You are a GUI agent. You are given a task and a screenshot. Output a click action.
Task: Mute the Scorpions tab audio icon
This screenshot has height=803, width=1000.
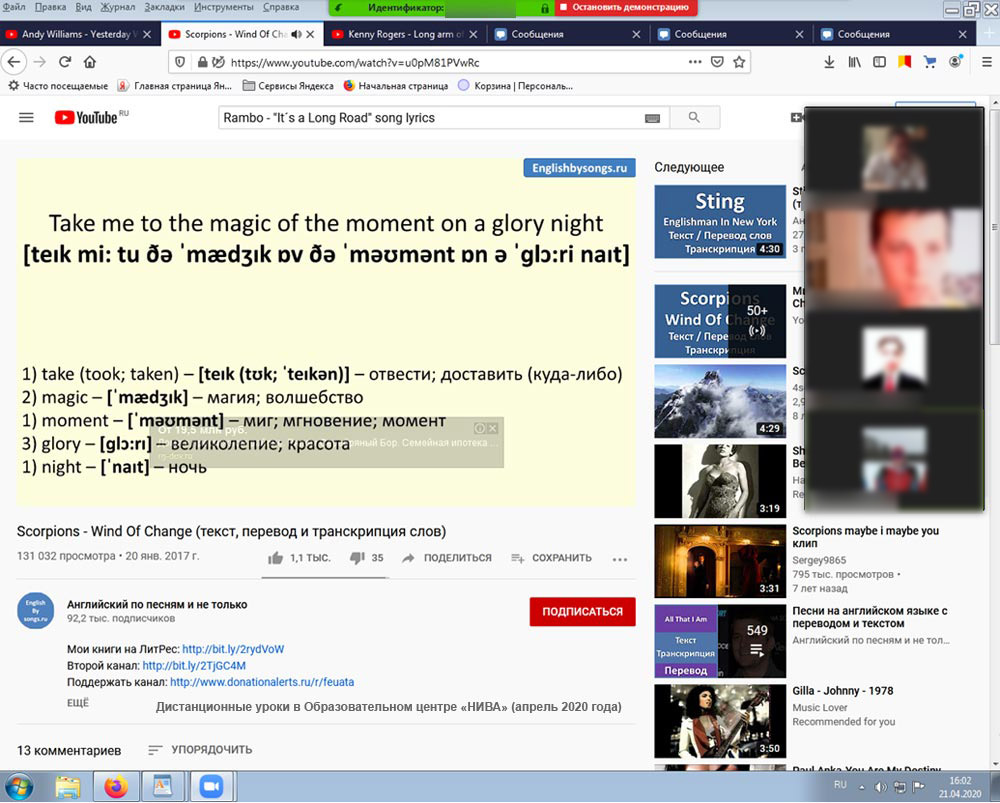click(x=296, y=34)
